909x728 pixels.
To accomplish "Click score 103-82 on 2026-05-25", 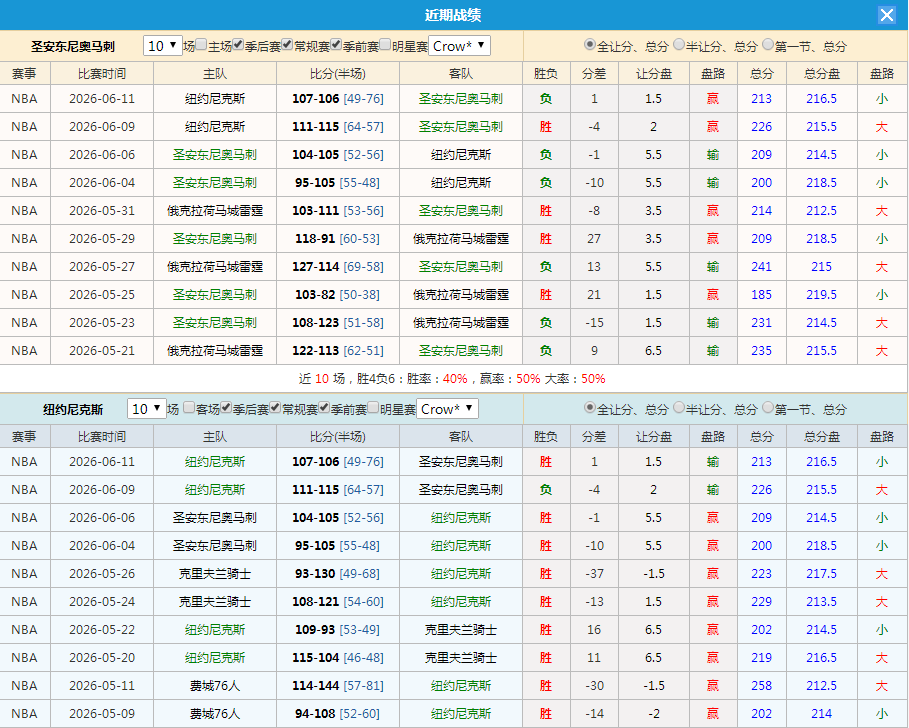I will click(x=315, y=294).
